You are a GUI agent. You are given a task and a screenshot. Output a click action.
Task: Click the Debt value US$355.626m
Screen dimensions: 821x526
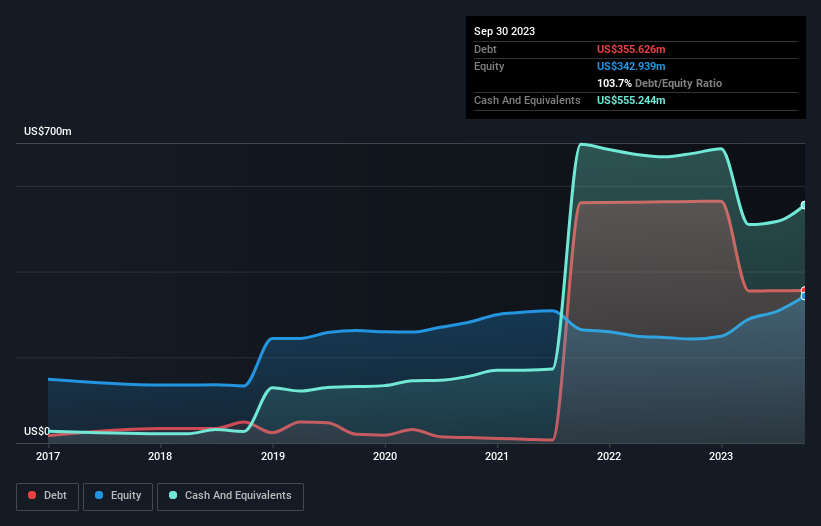pos(631,49)
